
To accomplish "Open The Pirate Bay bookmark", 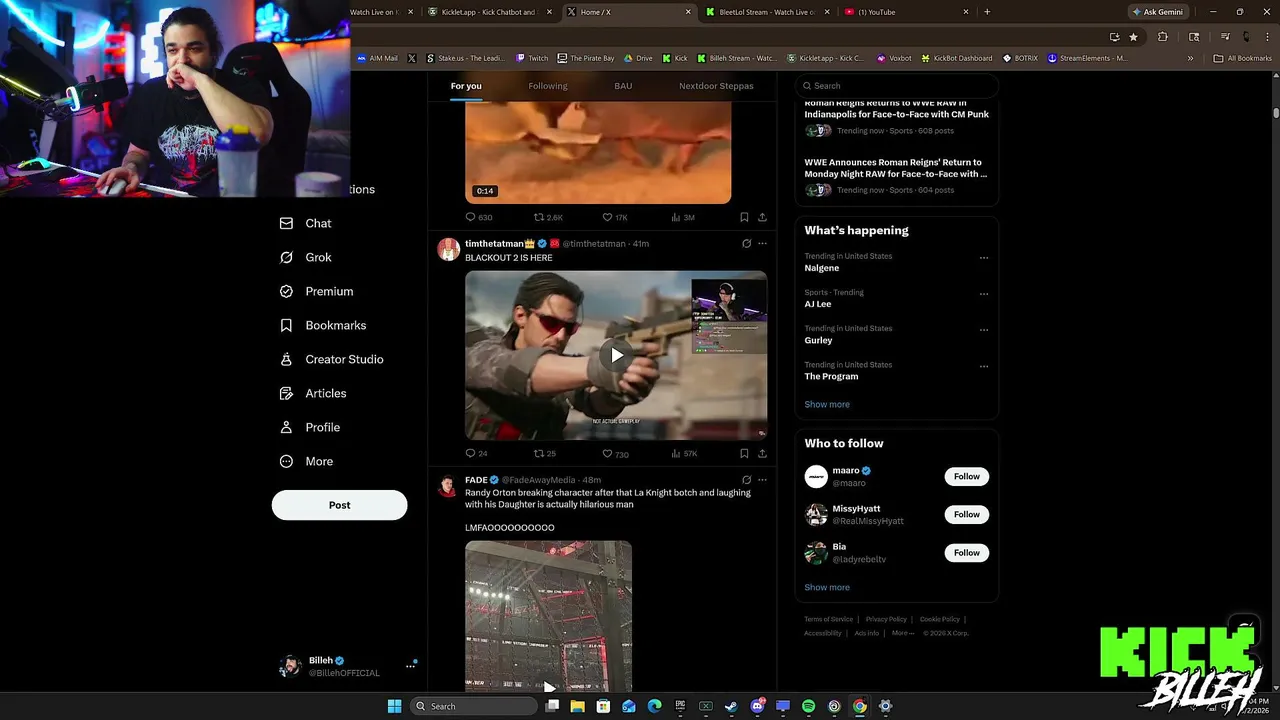I will (x=586, y=58).
